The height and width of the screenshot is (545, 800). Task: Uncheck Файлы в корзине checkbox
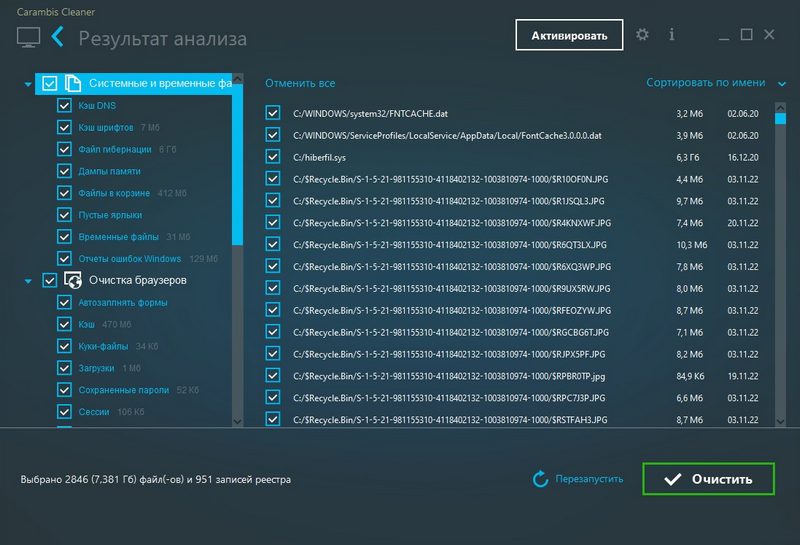click(x=64, y=193)
